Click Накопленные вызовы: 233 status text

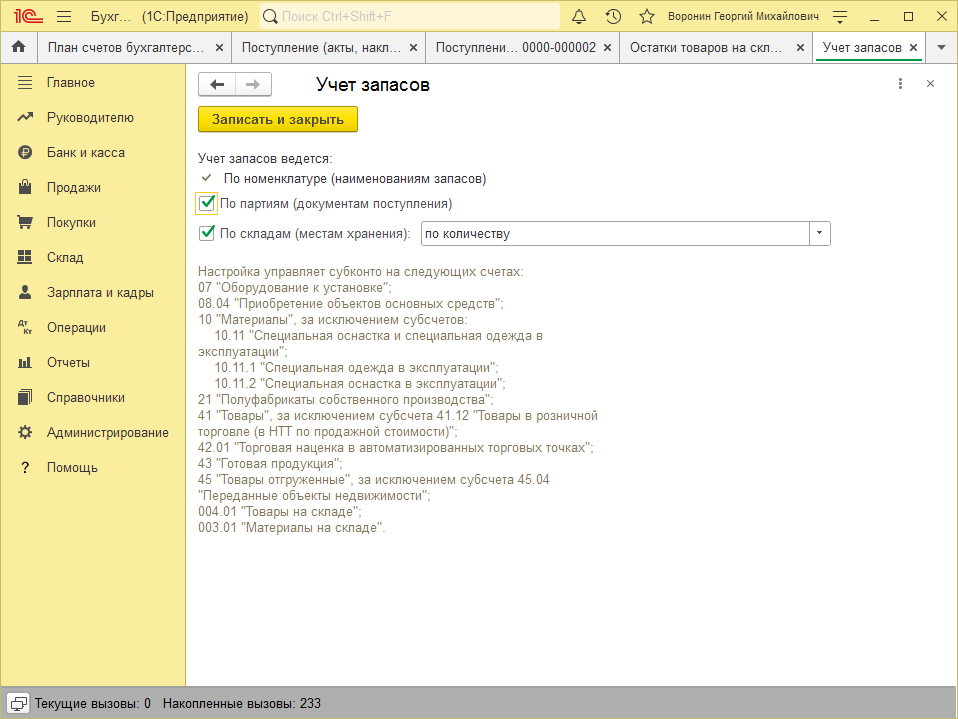(x=242, y=704)
